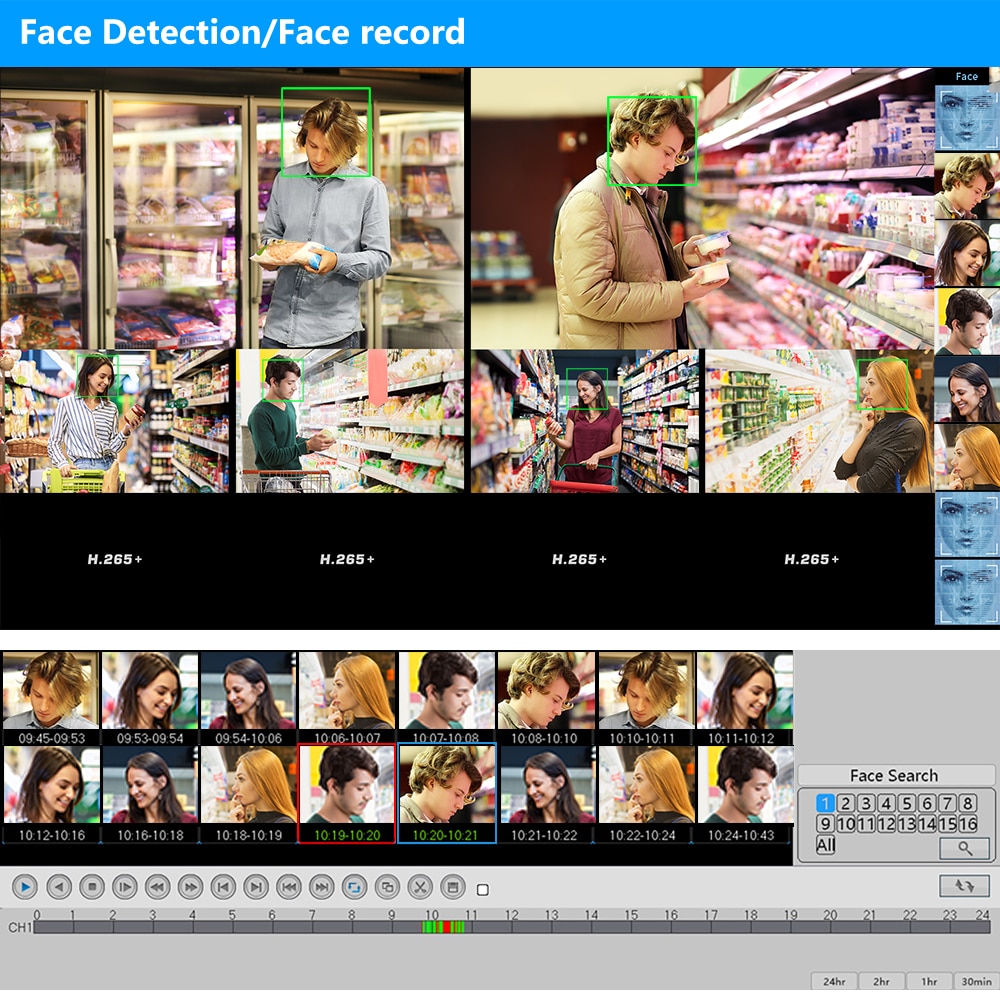Click the blue loop repeat icon
This screenshot has width=1000, height=1000.
(x=354, y=886)
